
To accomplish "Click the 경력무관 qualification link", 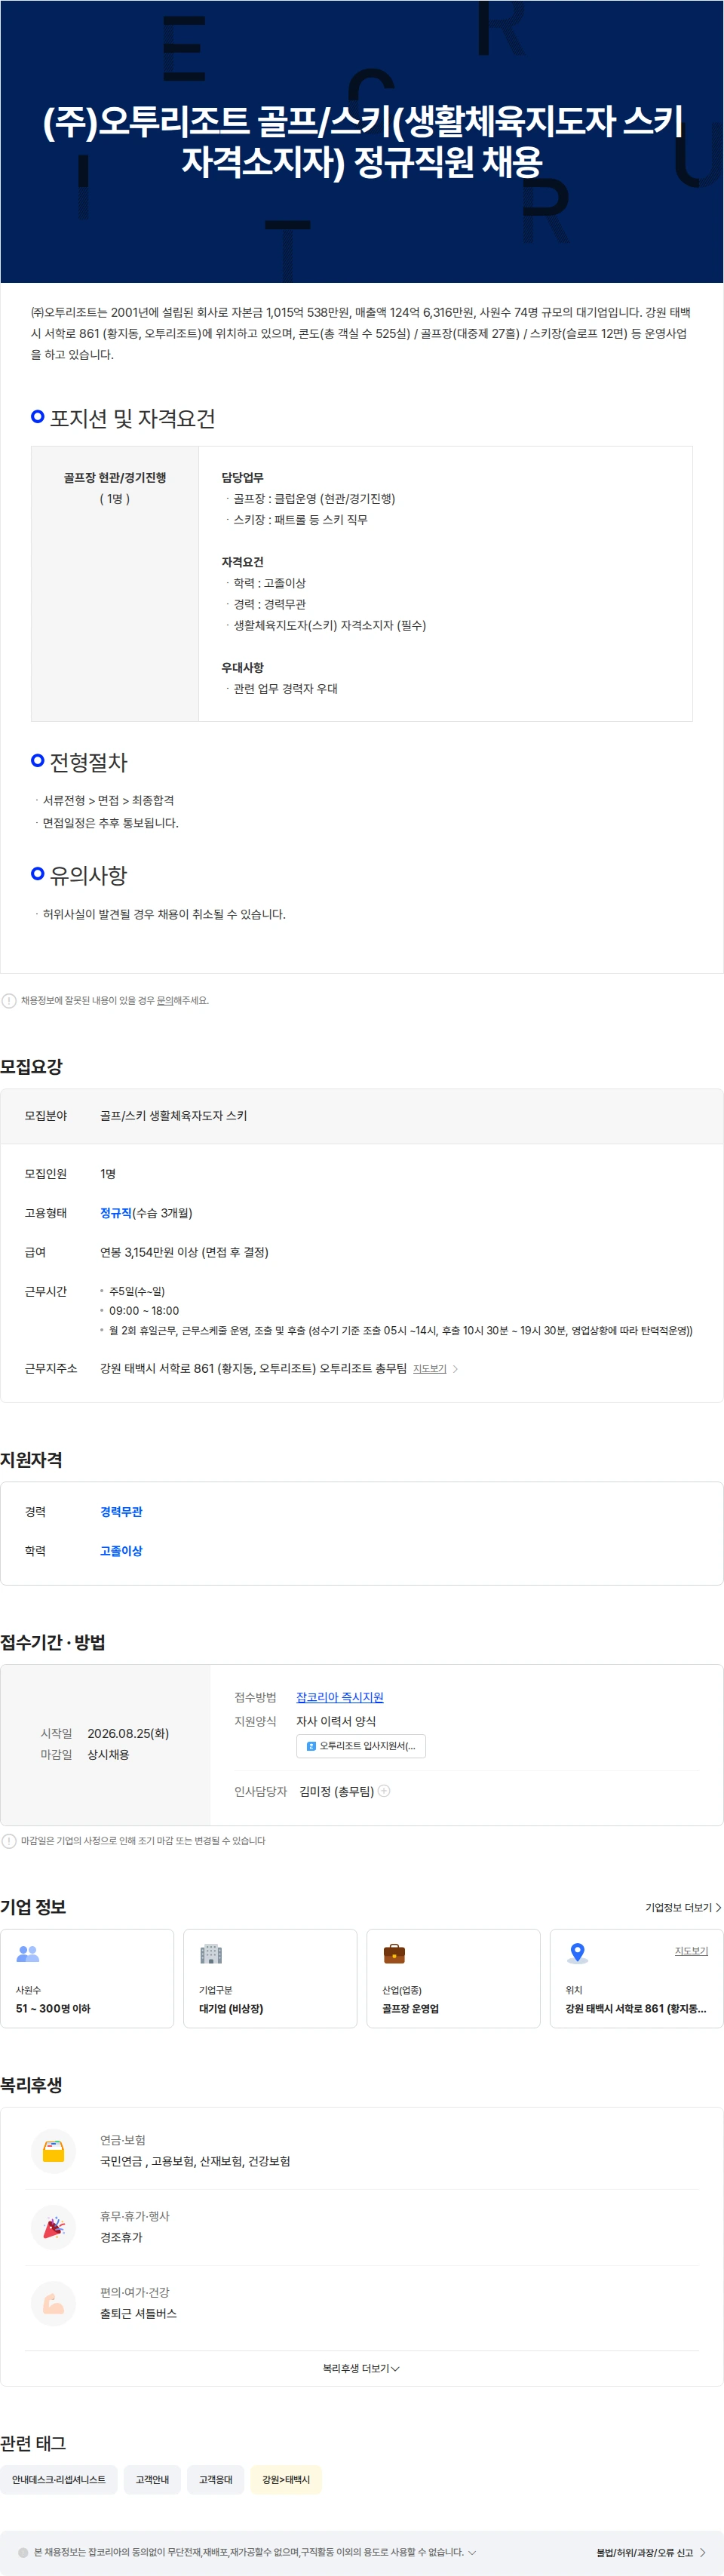I will (121, 1512).
